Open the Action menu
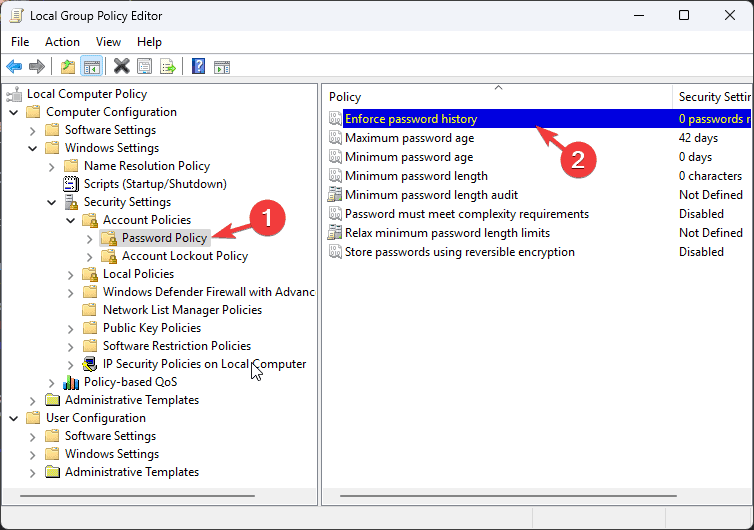Image resolution: width=754 pixels, height=530 pixels. click(63, 42)
